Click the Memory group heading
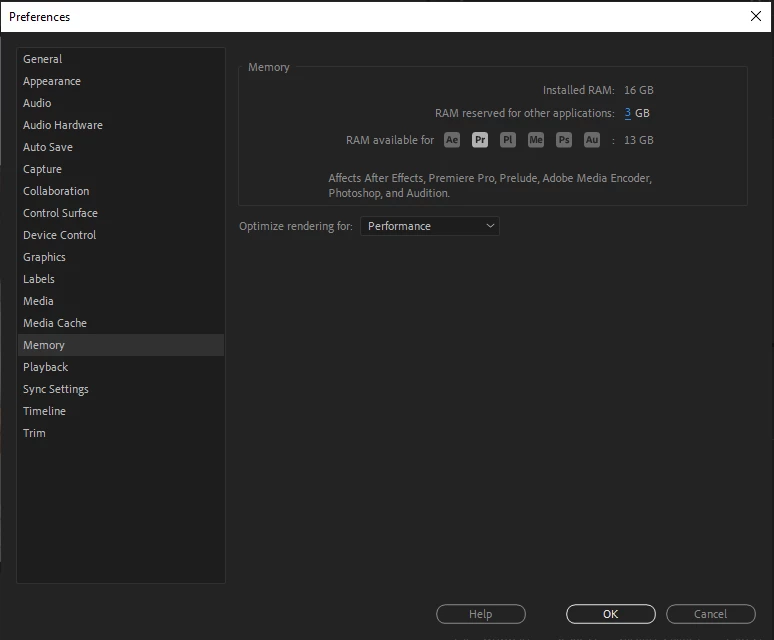Viewport: 774px width, 640px height. tap(269, 67)
